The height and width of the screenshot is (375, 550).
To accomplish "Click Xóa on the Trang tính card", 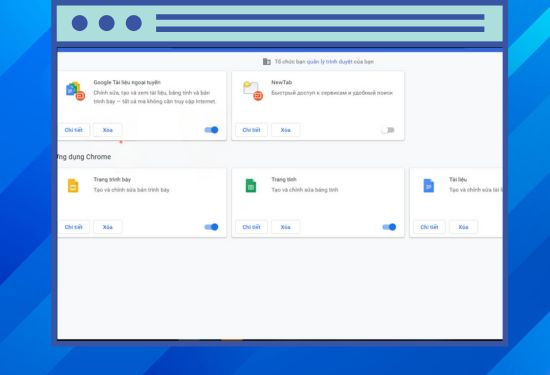I will point(286,227).
